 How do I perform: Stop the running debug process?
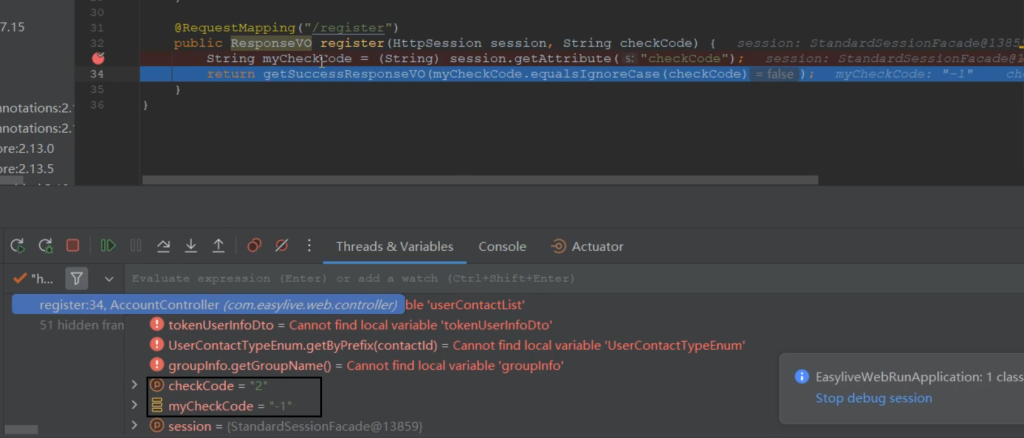tap(72, 246)
